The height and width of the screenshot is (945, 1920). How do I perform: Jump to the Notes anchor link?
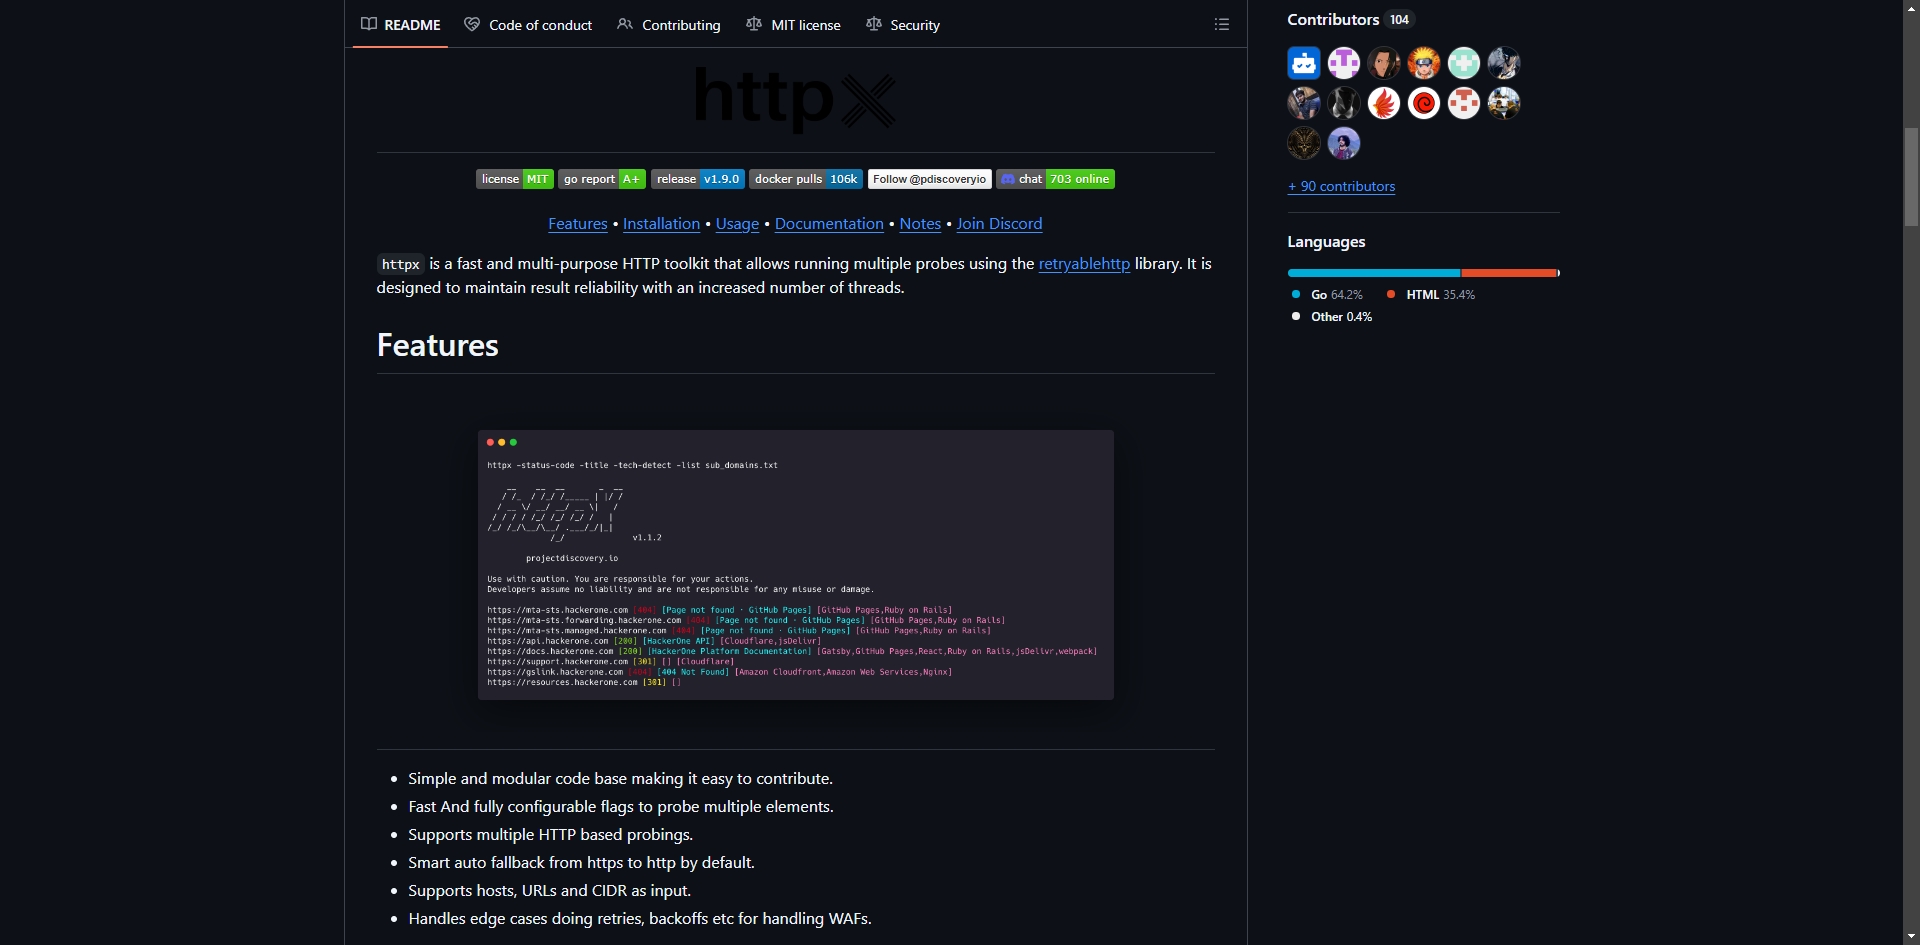920,224
